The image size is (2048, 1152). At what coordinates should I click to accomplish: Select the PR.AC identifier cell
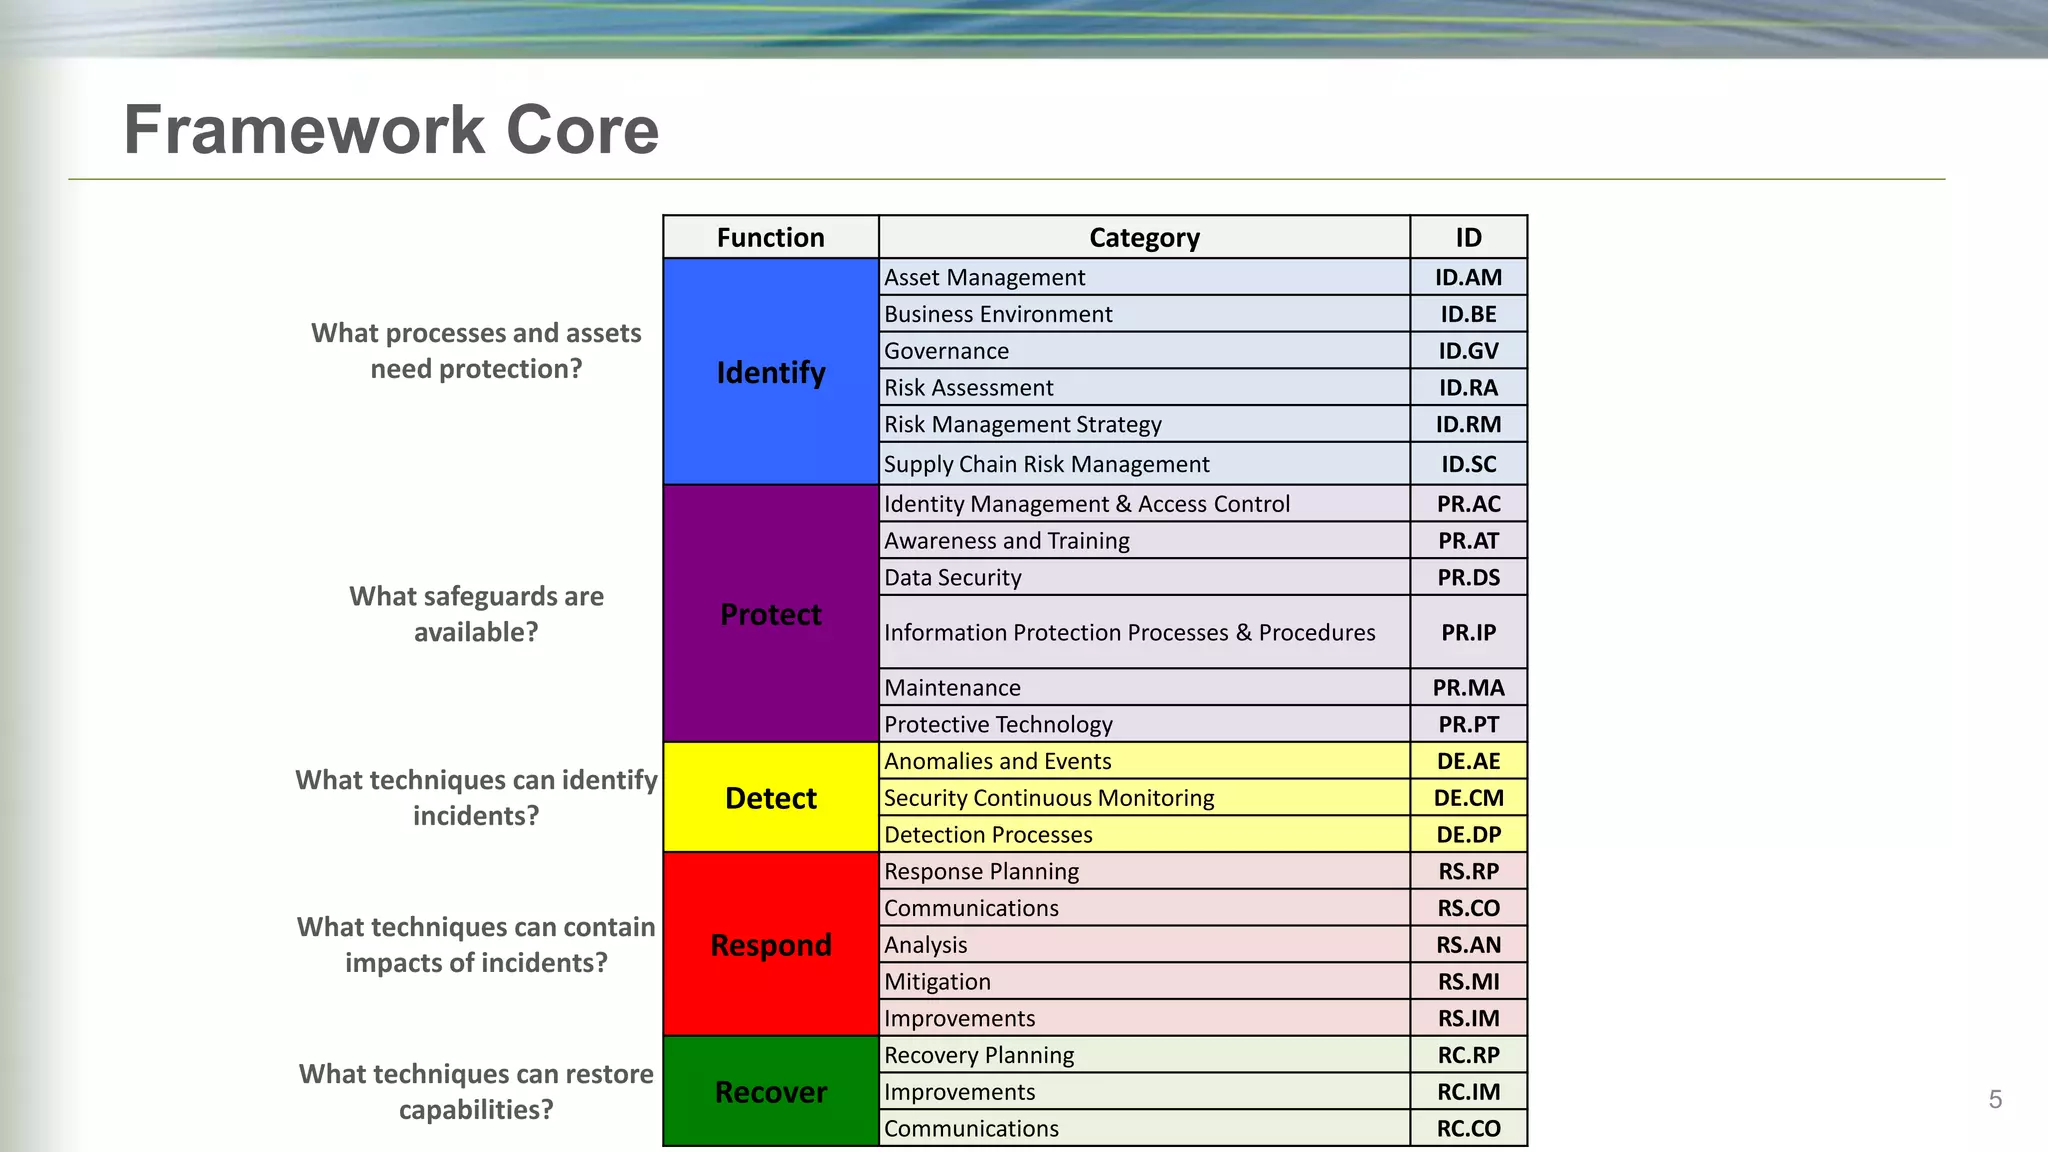tap(1469, 504)
